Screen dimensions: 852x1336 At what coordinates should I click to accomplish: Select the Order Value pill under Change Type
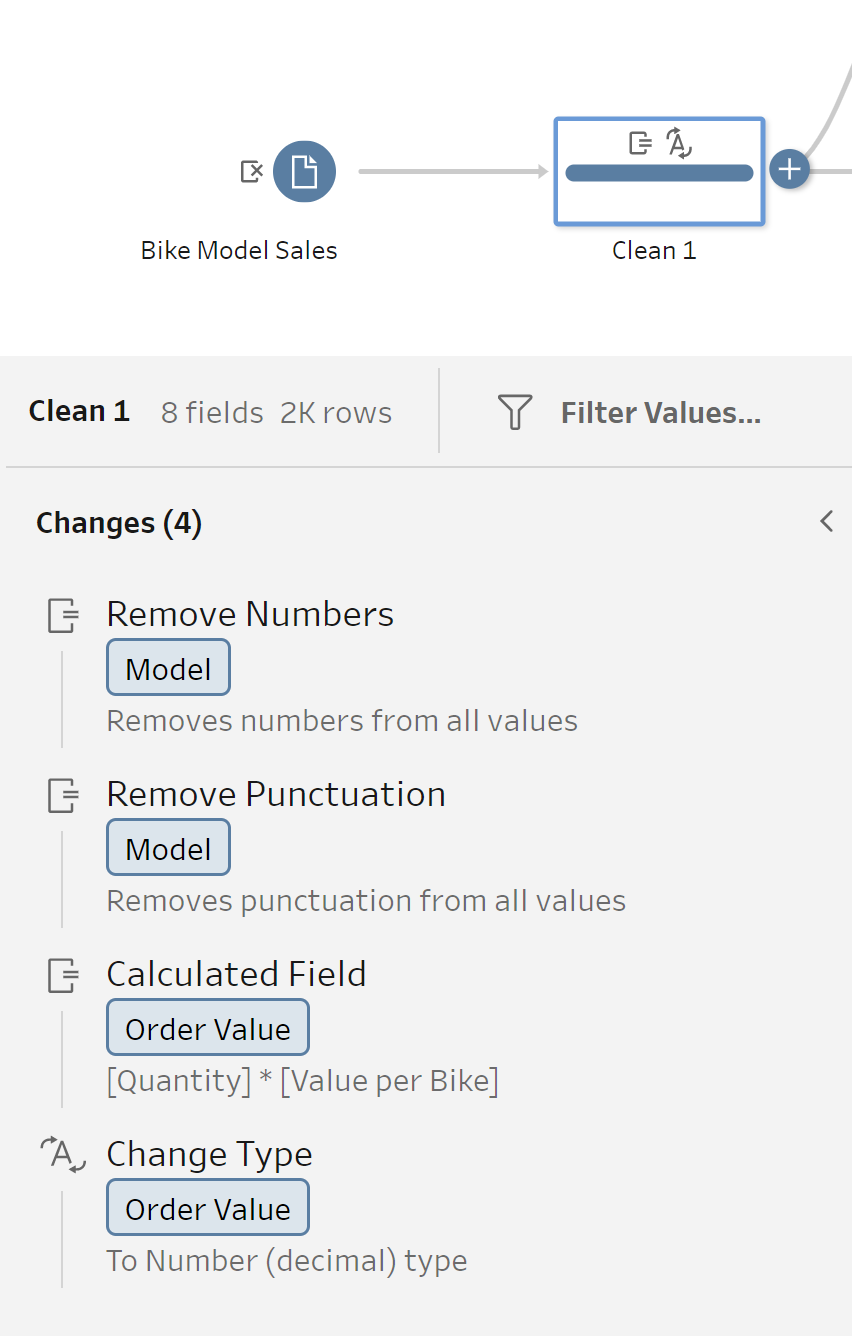(x=207, y=1207)
